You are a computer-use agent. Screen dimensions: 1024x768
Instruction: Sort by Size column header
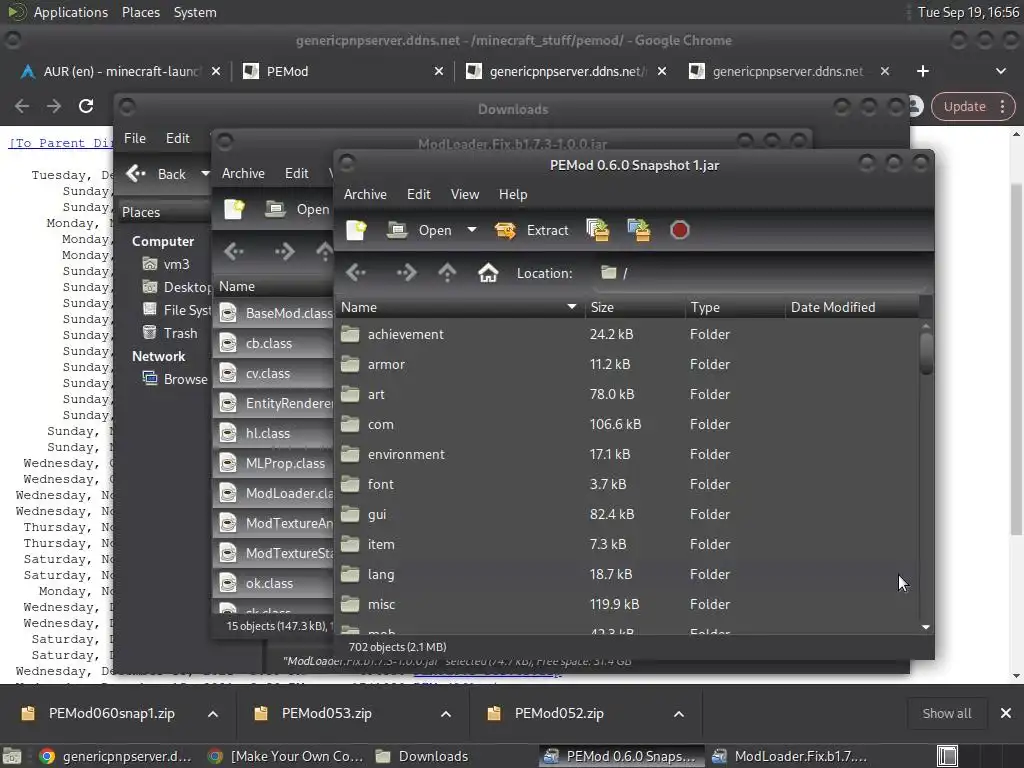point(635,307)
